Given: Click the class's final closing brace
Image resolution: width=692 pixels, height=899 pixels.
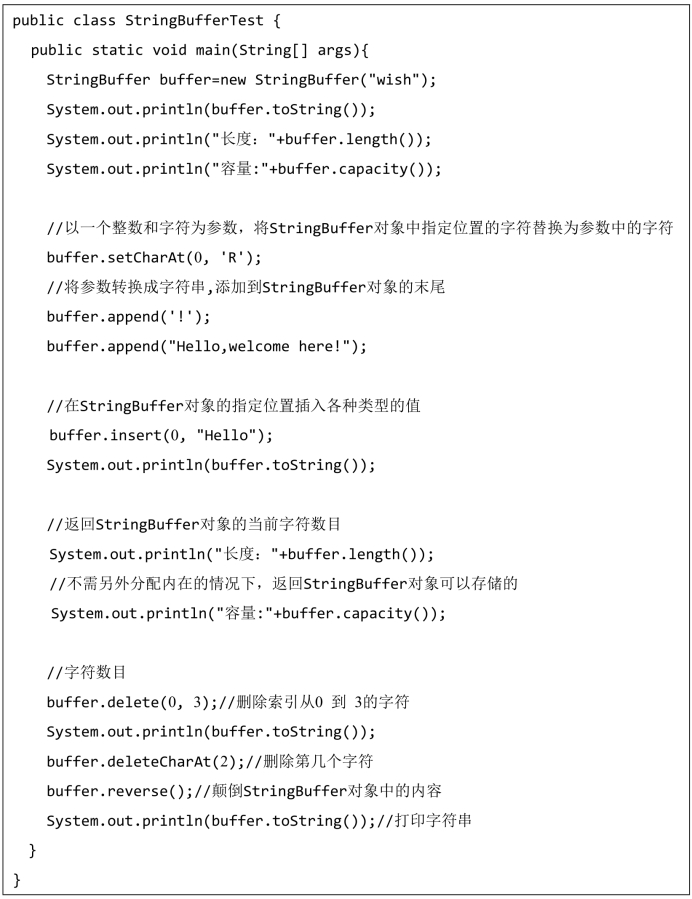Looking at the screenshot, I should [17, 880].
